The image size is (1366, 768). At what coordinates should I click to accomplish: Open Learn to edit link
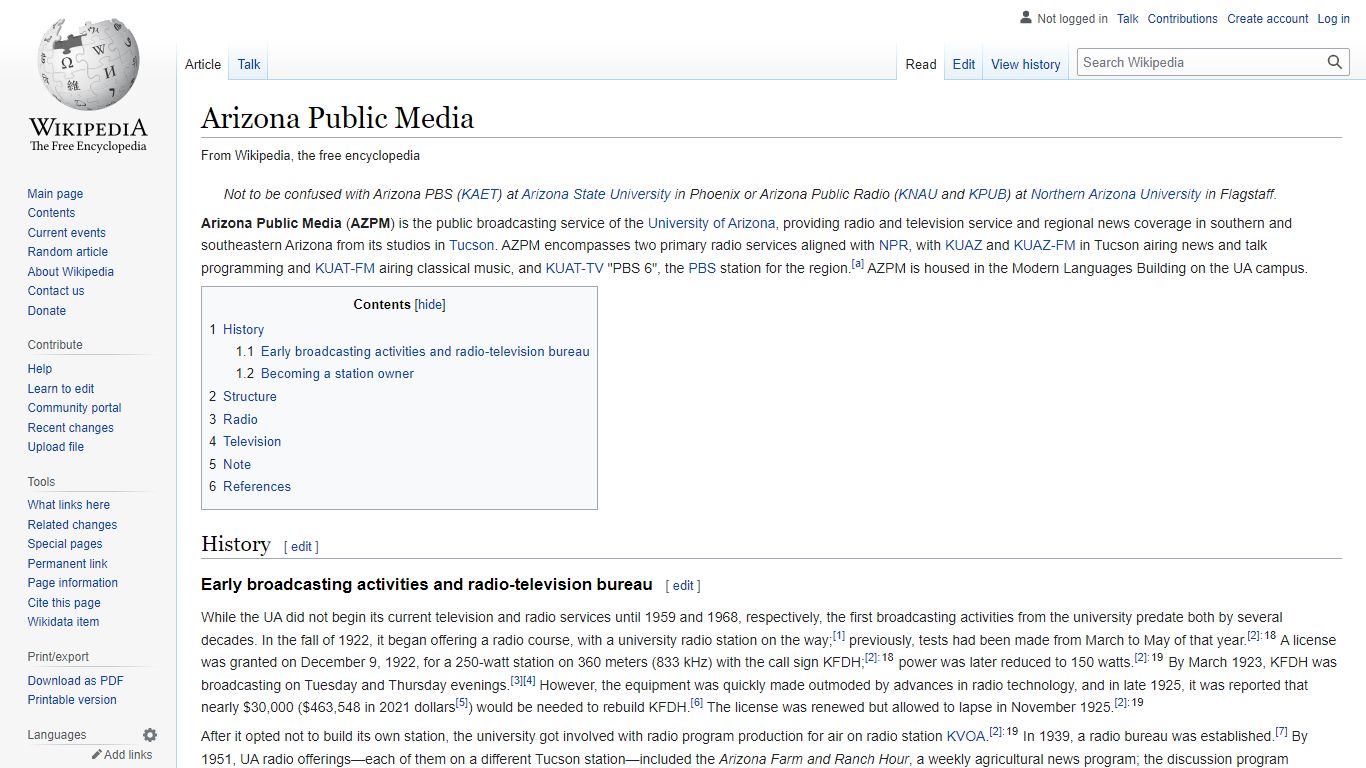point(61,389)
